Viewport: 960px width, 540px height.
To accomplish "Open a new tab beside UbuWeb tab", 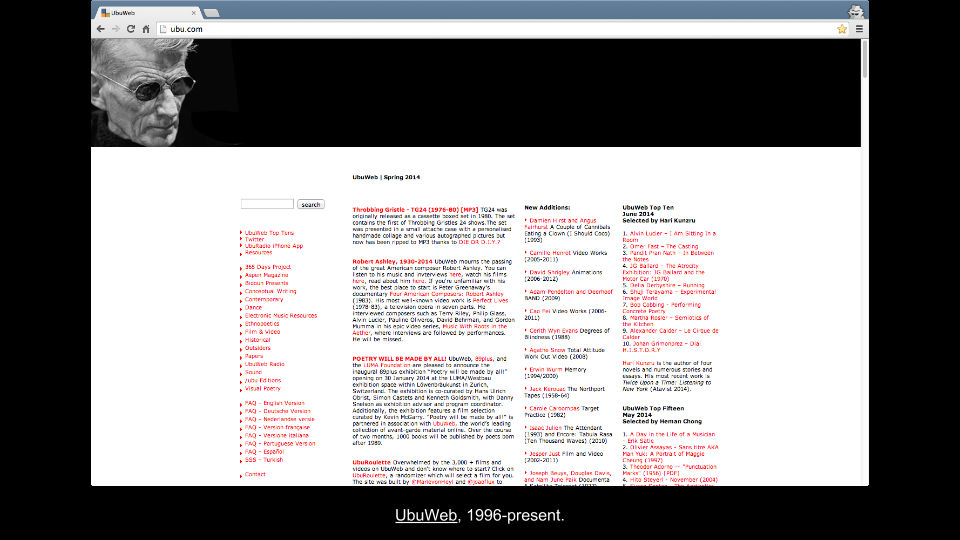I will [x=212, y=13].
